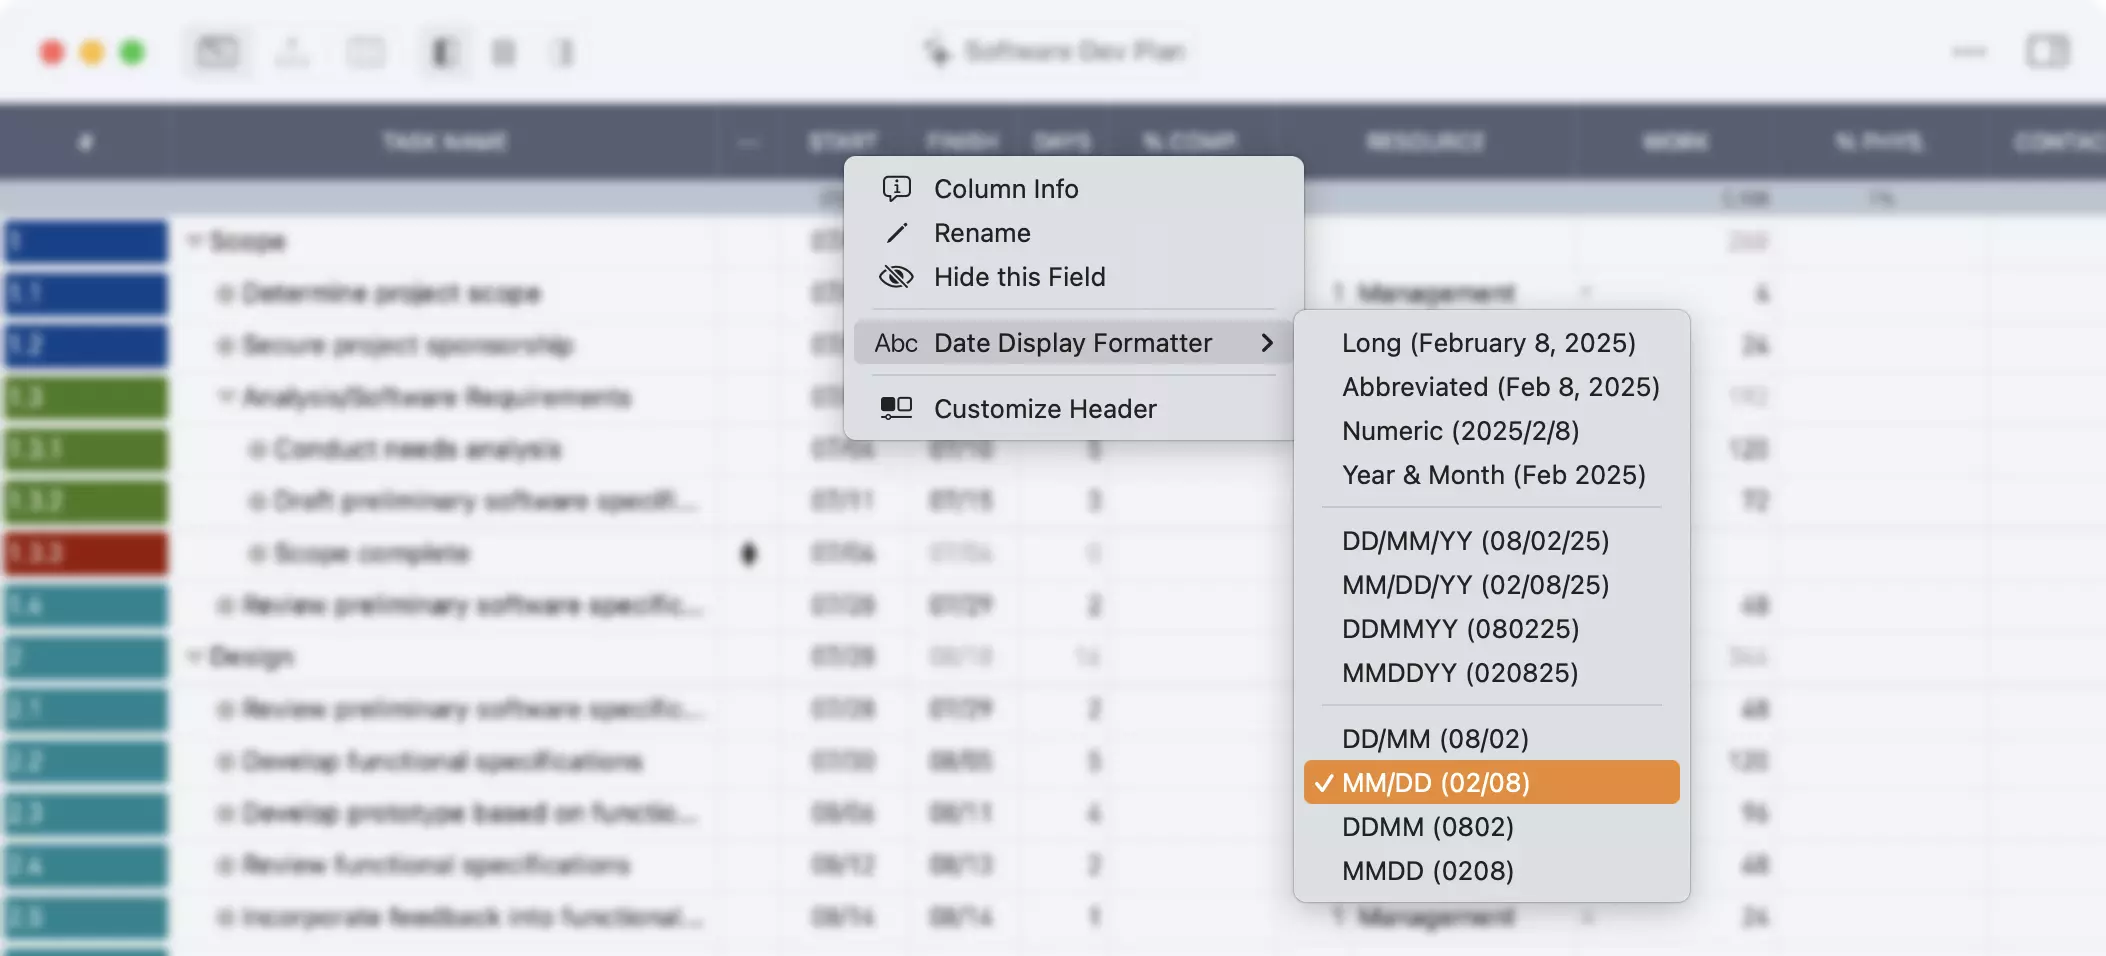This screenshot has width=2106, height=956.
Task: Pick the MMDDYY (020825) option
Action: coord(1460,673)
